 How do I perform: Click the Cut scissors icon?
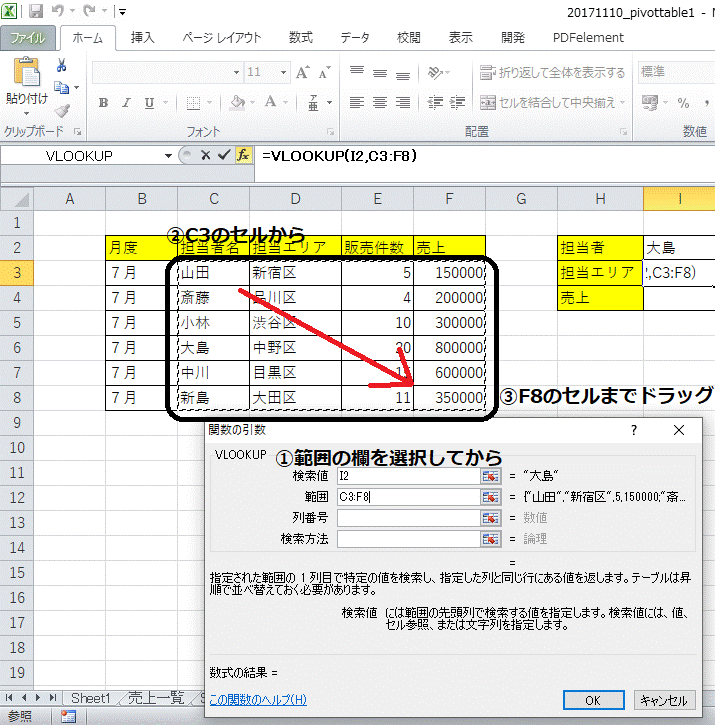click(62, 66)
